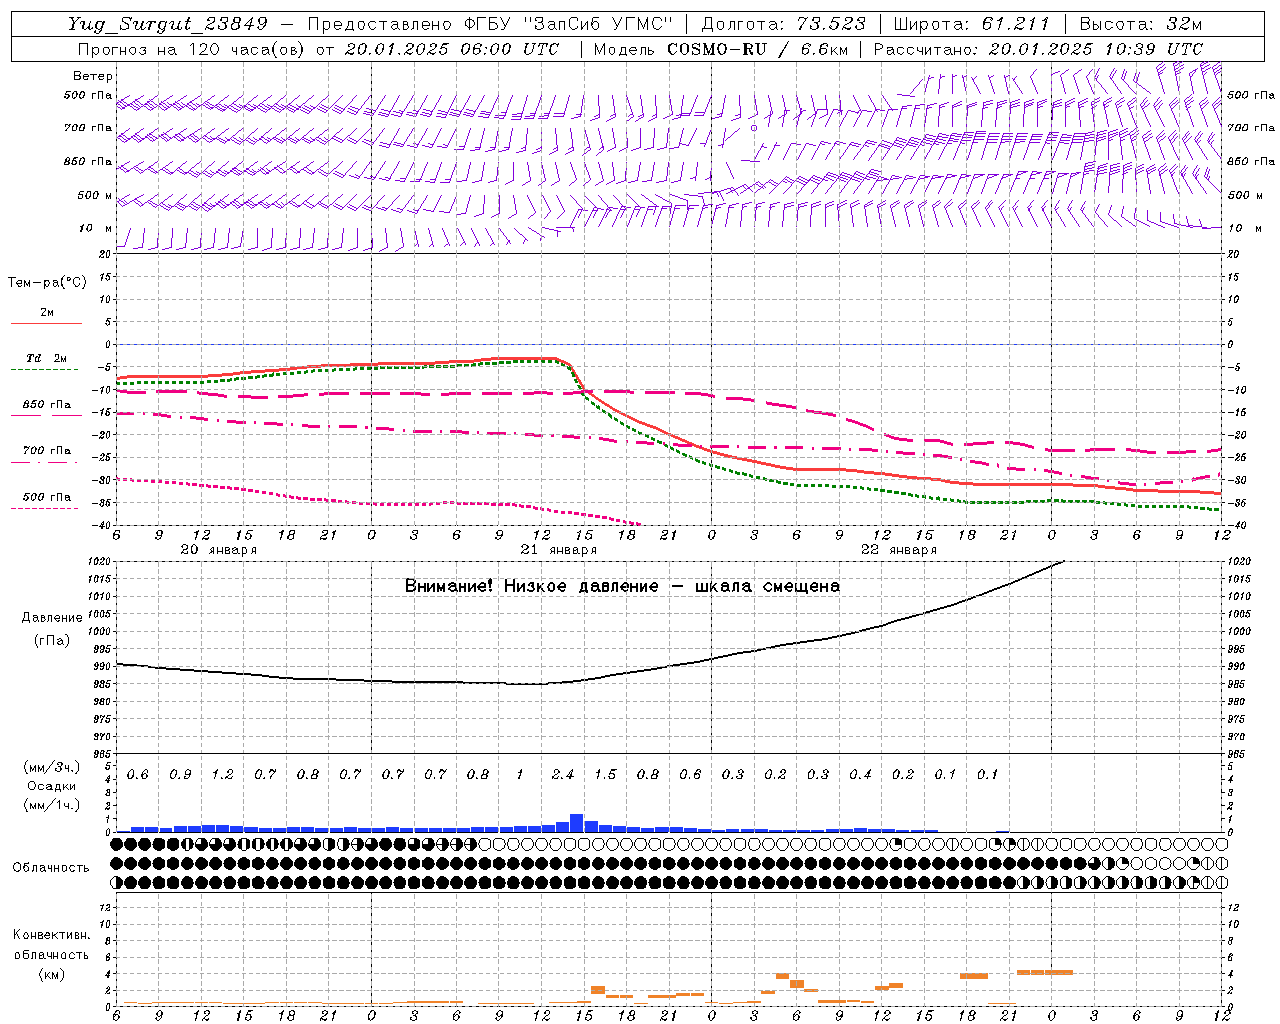This screenshot has height=1024, width=1280.
Task: Click the 2.4 three-hour precipitation value
Action: click(563, 774)
